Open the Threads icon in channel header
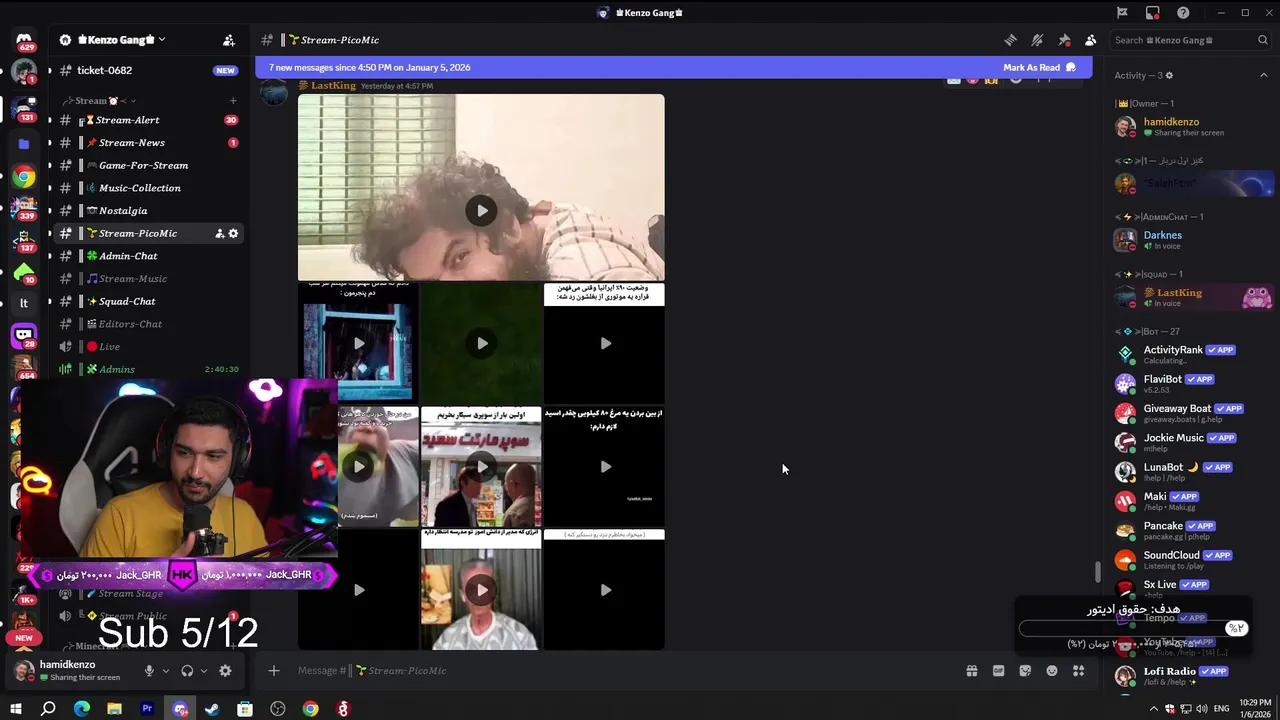Screen dimensions: 1280x720 [1010, 40]
